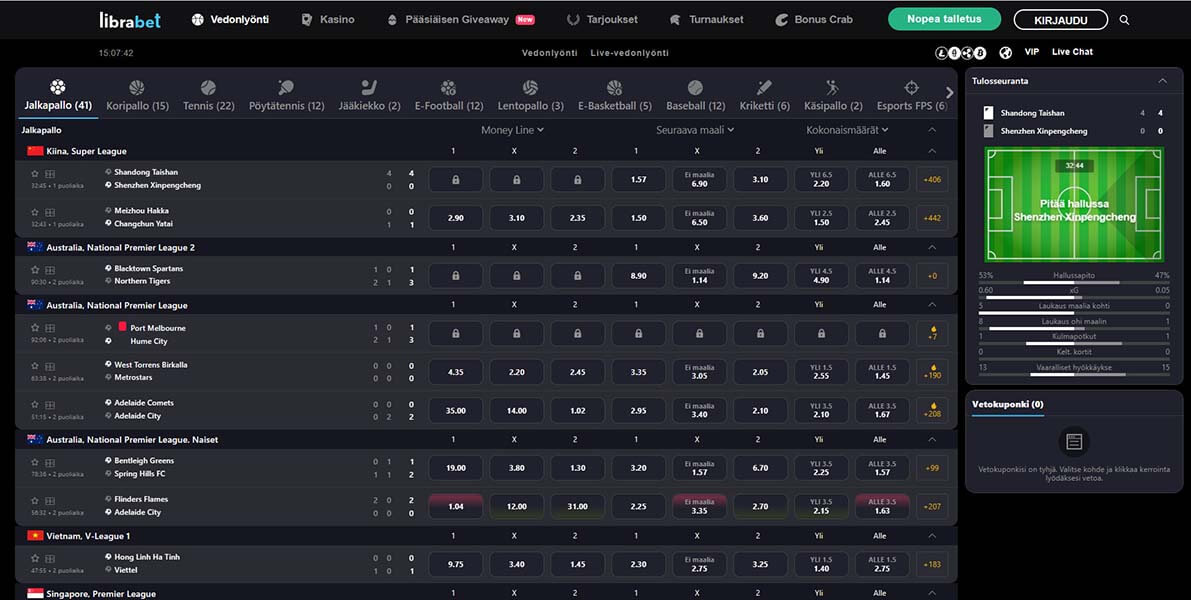Image resolution: width=1191 pixels, height=600 pixels.
Task: Open the Kasino menu item
Action: coord(328,20)
